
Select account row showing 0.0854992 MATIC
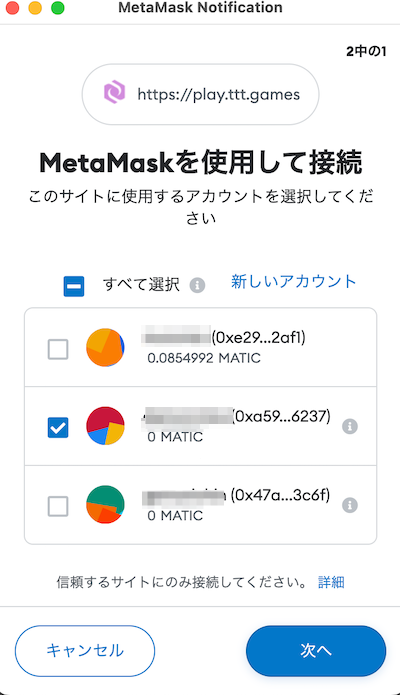tap(200, 348)
